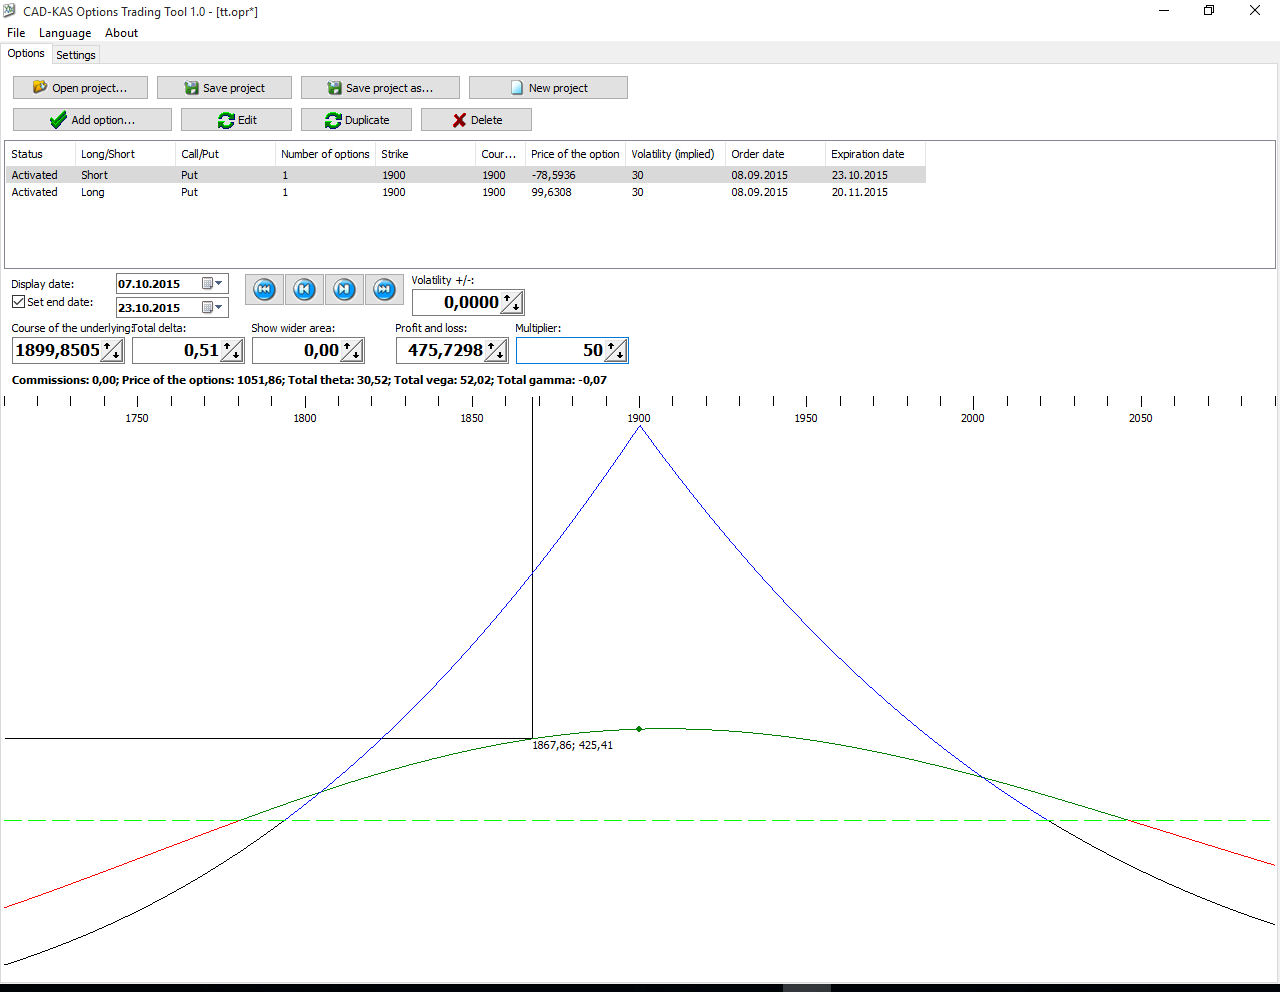Click the New project button
Image resolution: width=1280 pixels, height=992 pixels.
548,88
